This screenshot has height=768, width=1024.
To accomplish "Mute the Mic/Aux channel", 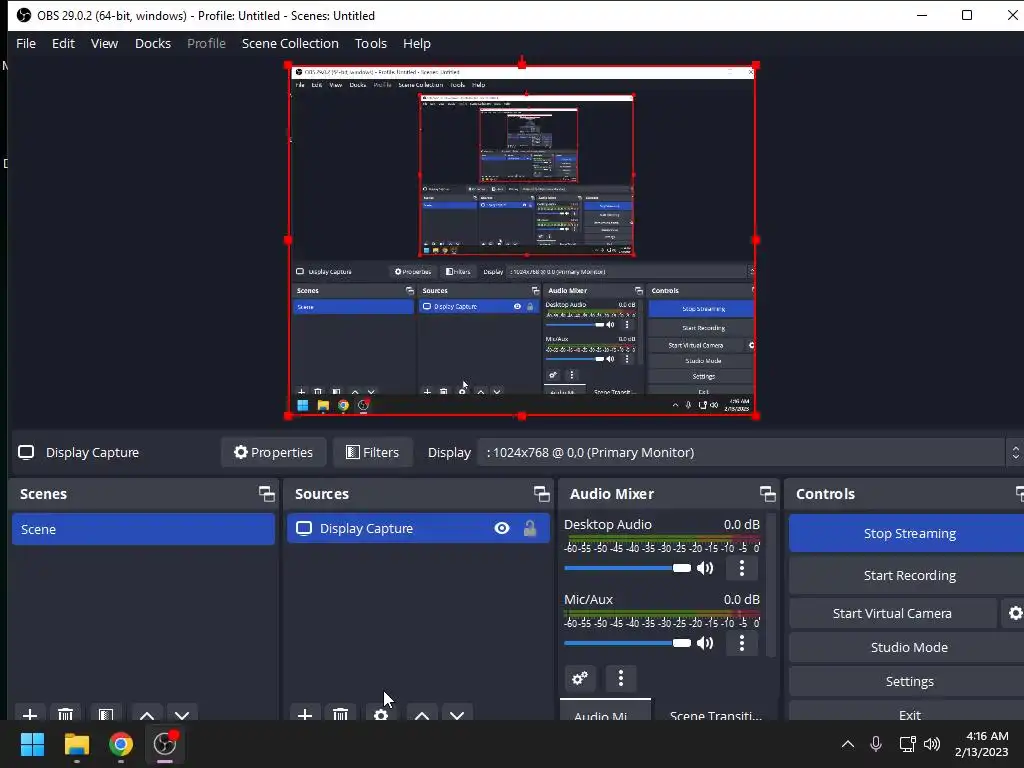I will pos(705,643).
